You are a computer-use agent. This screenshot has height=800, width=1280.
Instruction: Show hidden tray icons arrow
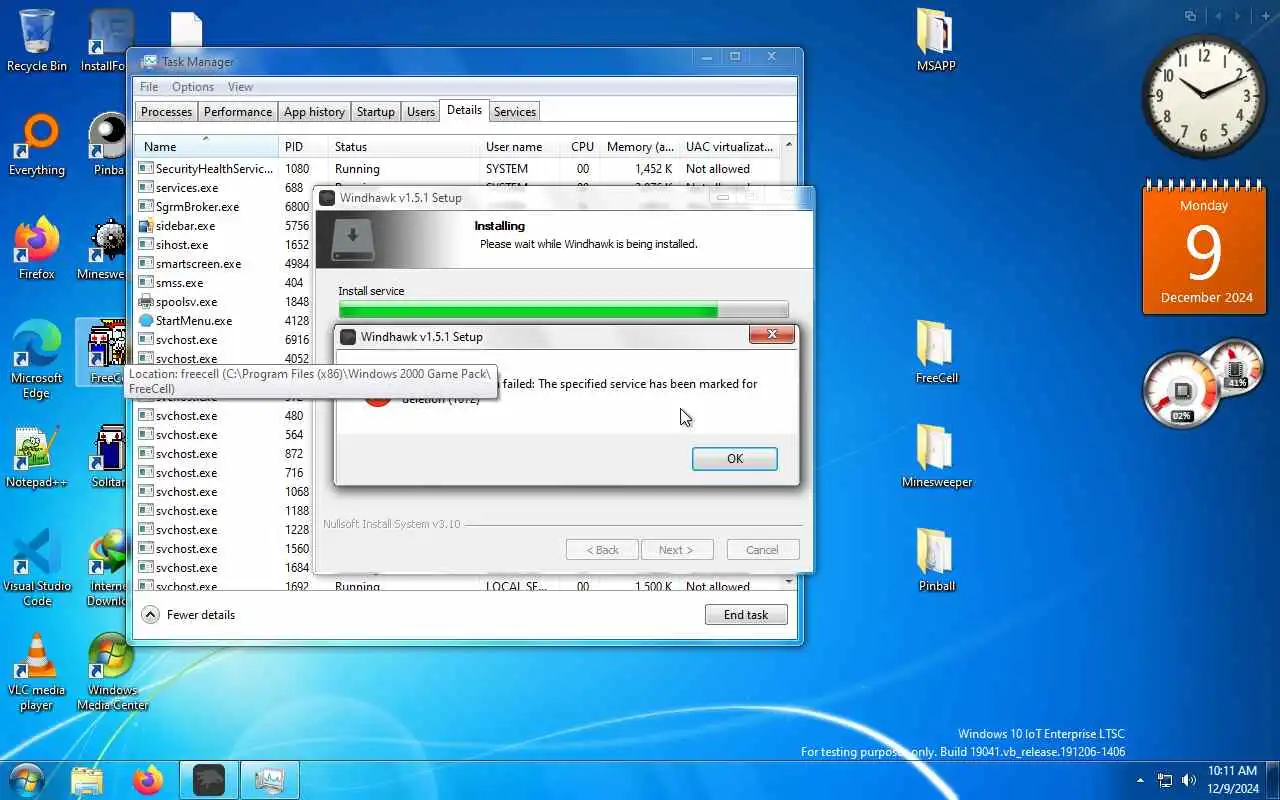(x=1140, y=780)
